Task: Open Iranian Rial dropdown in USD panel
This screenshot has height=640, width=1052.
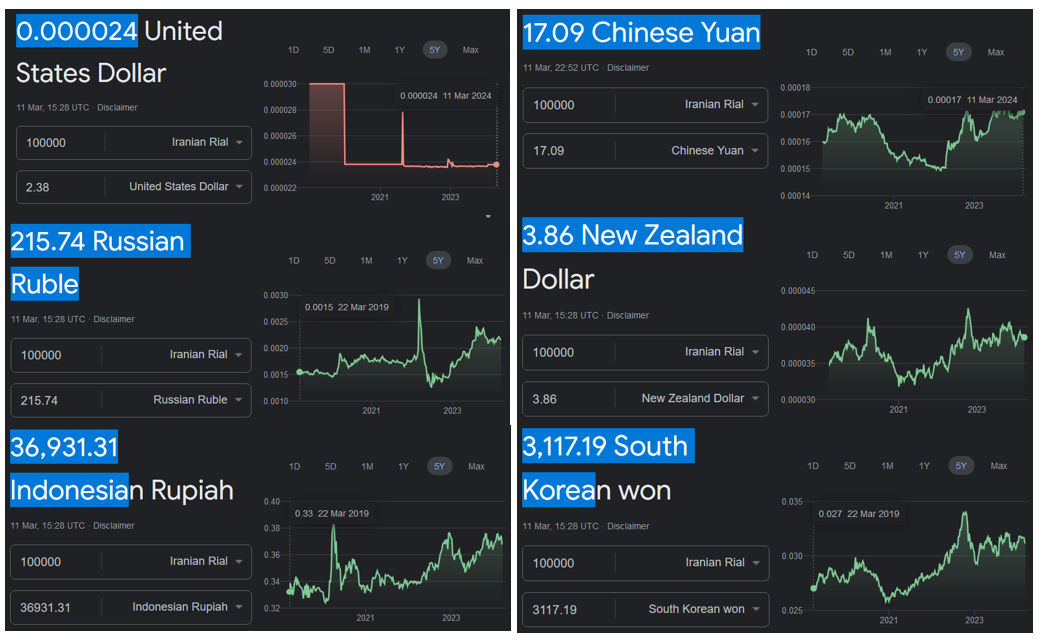Action: tap(205, 142)
